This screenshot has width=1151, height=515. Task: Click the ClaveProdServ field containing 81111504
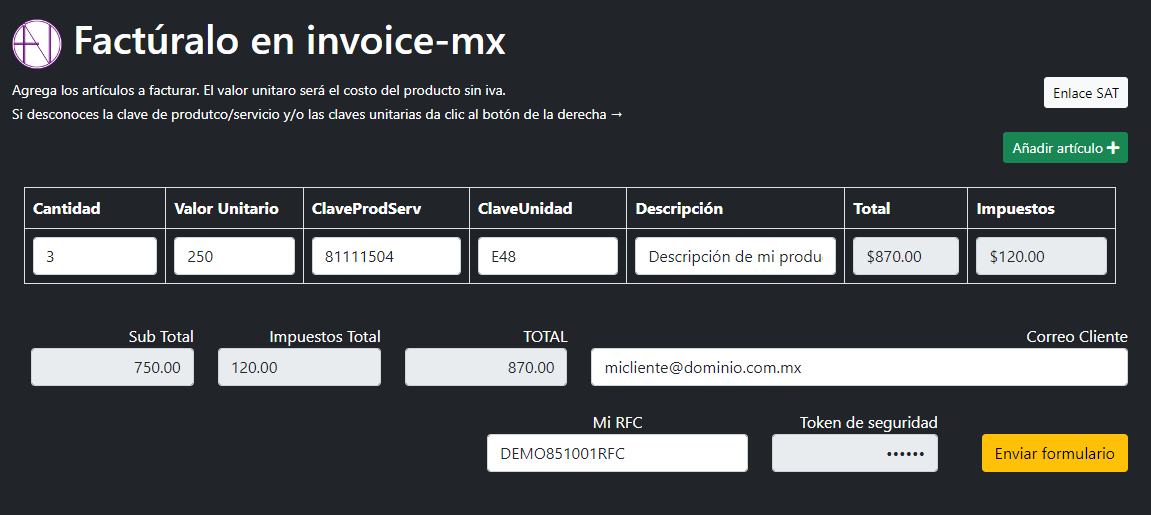pyautogui.click(x=385, y=256)
